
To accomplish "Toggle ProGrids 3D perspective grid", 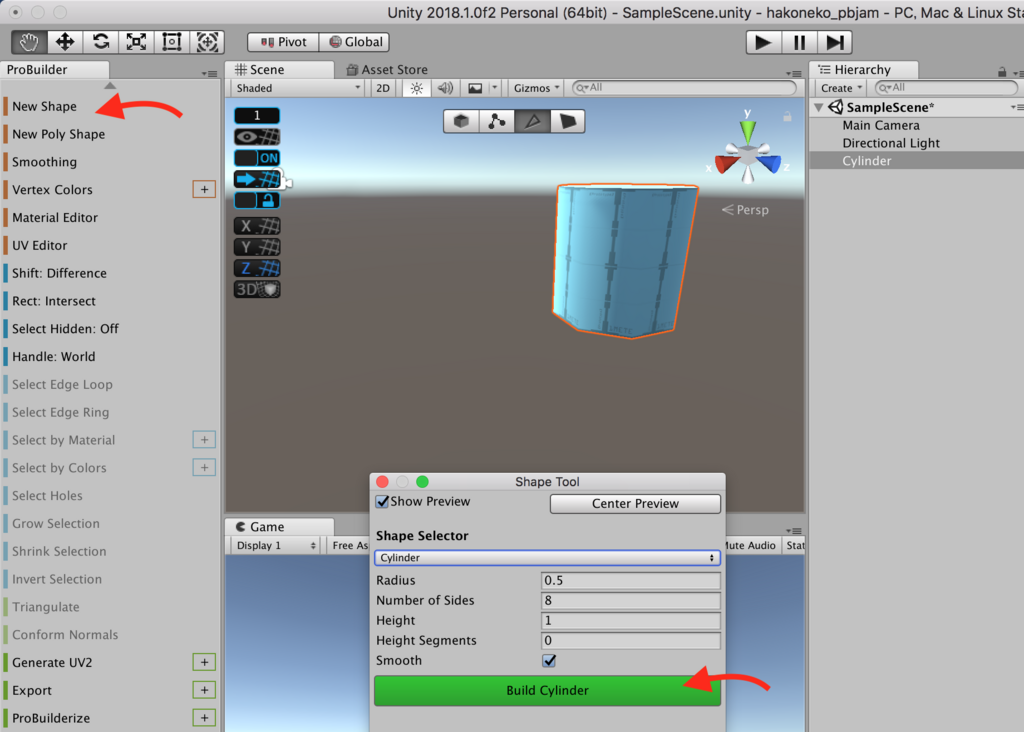I will point(257,289).
